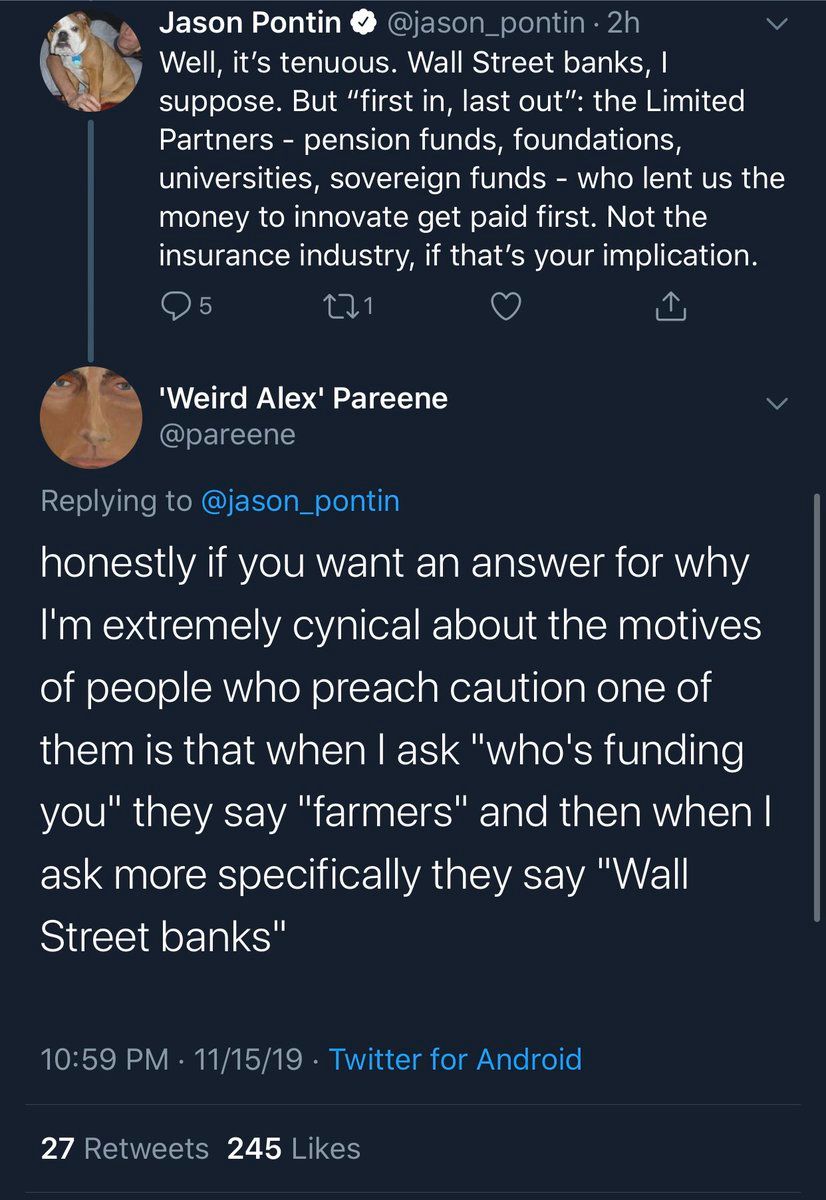
Task: Open Weird Alex Pareene's avatar
Action: (x=91, y=416)
